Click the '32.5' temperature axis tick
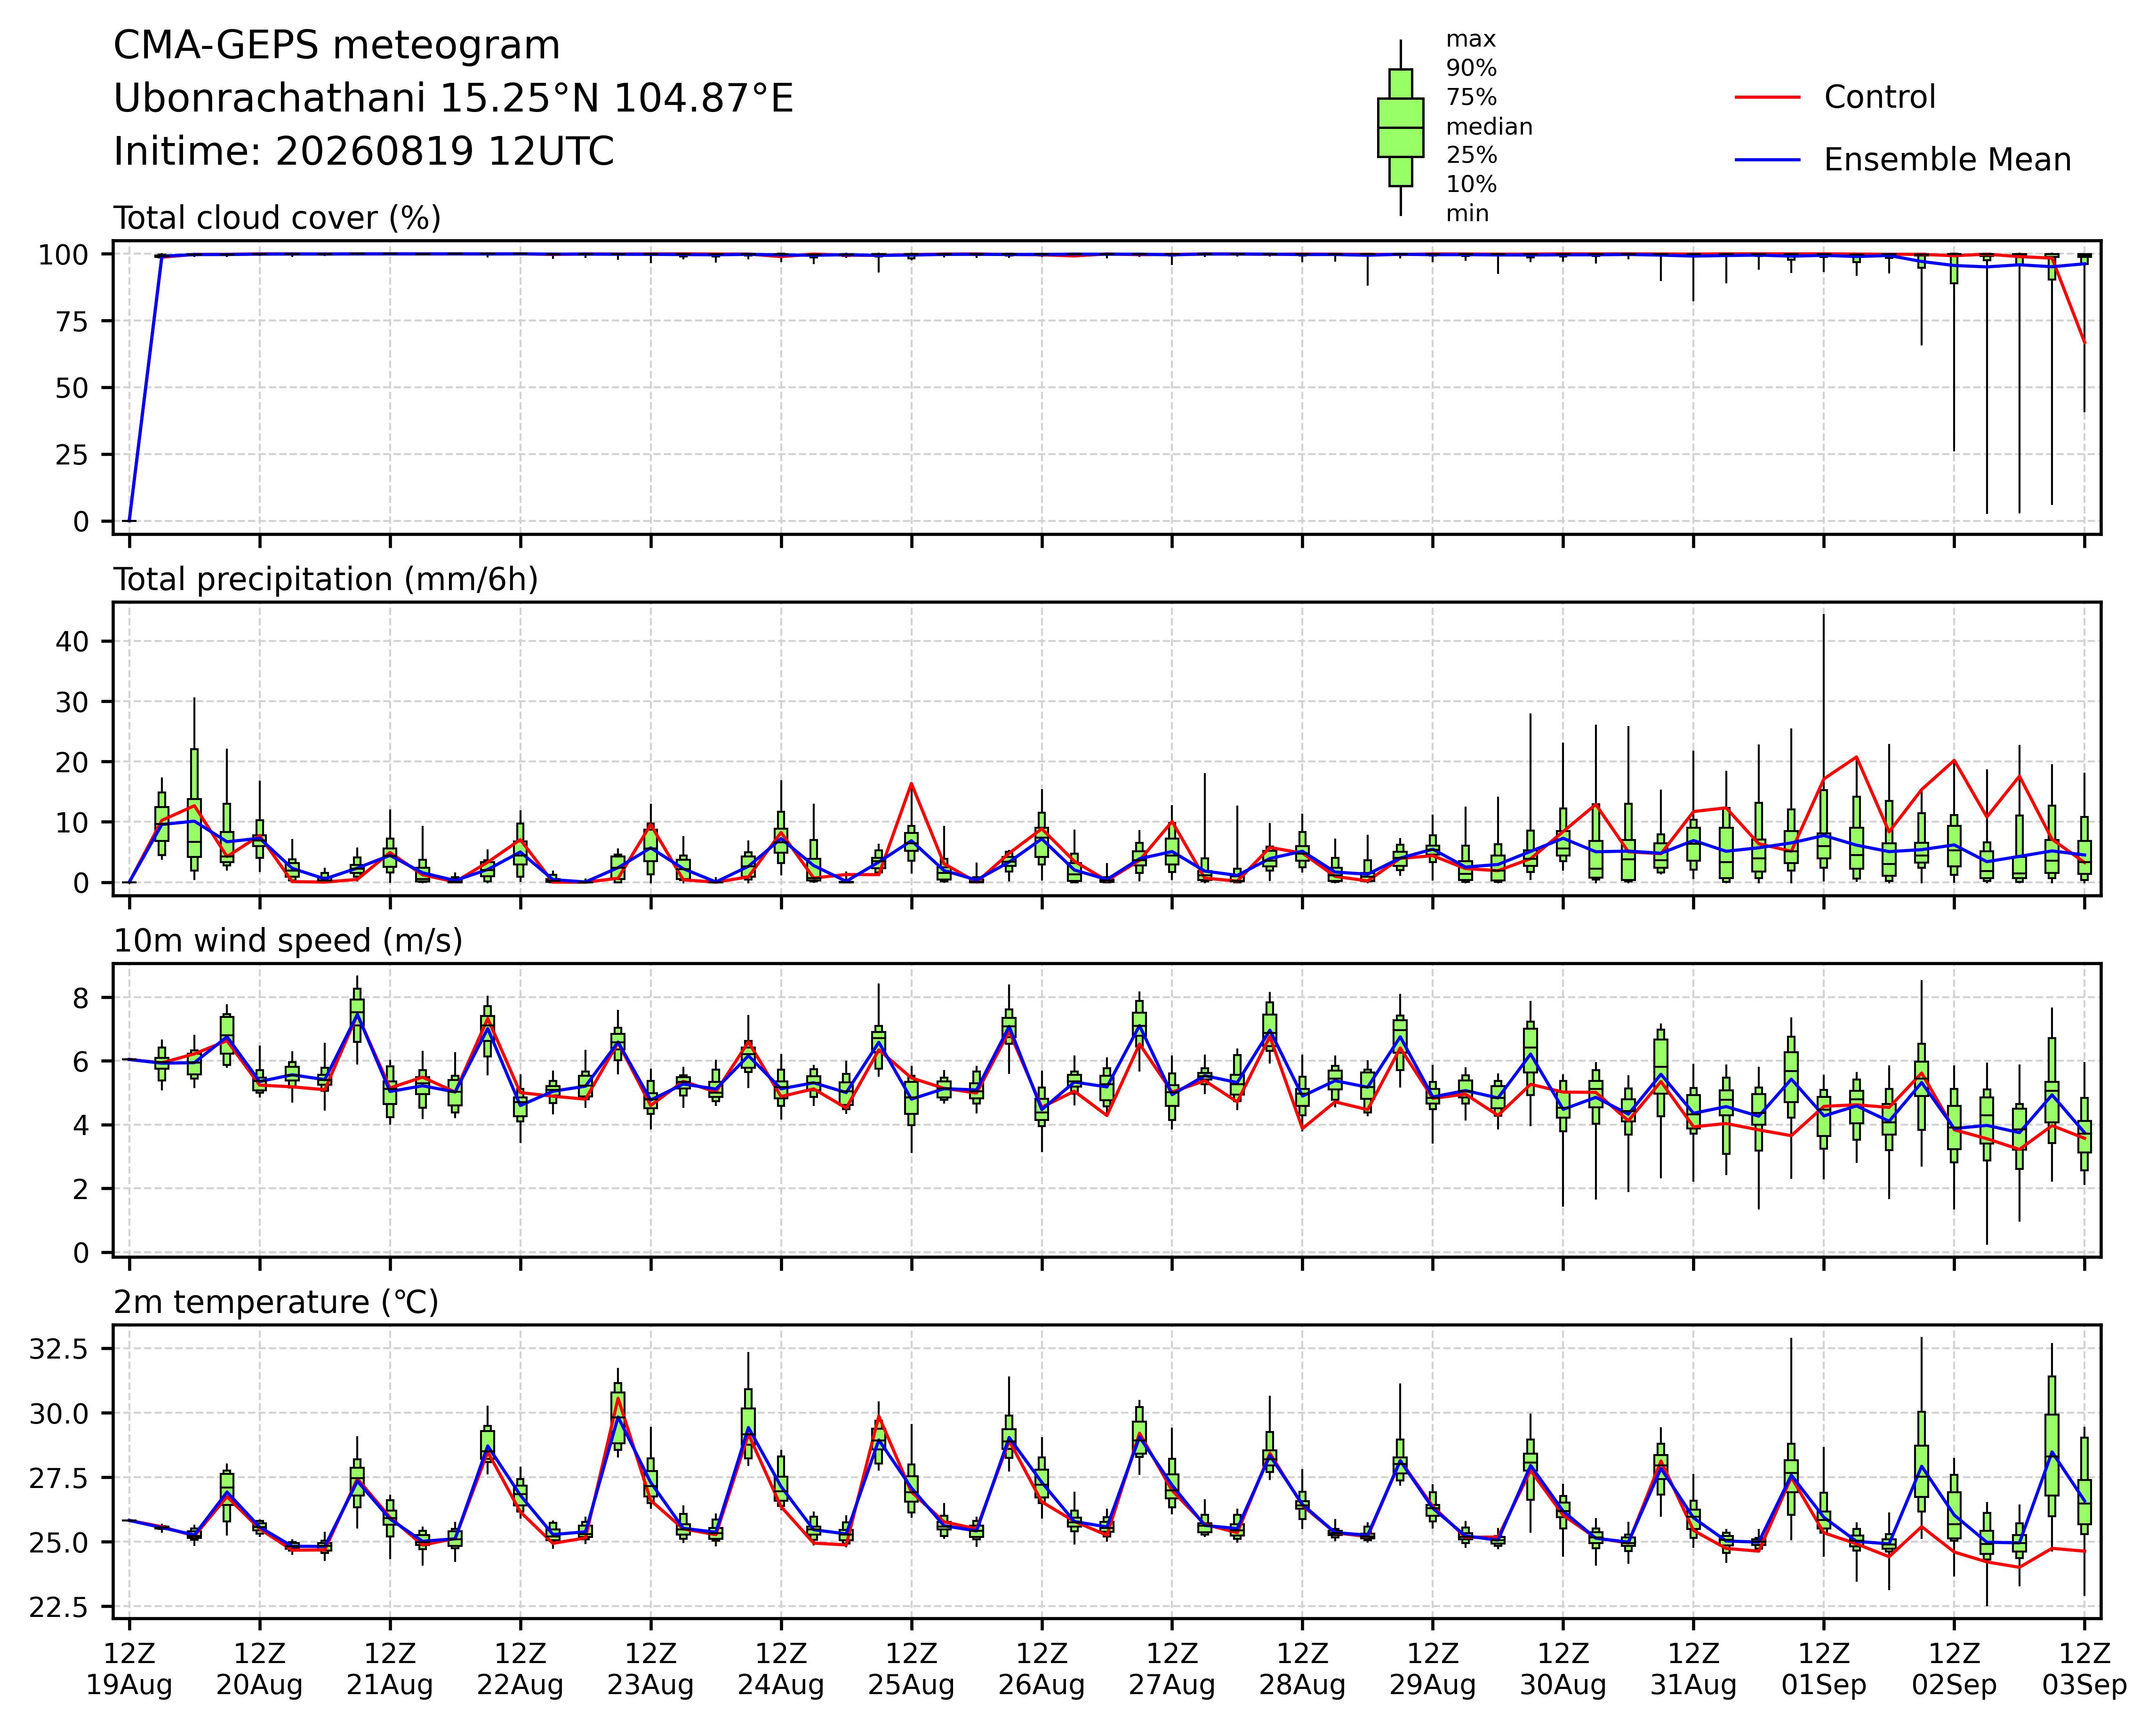This screenshot has height=1728, width=2156. click(x=60, y=1349)
